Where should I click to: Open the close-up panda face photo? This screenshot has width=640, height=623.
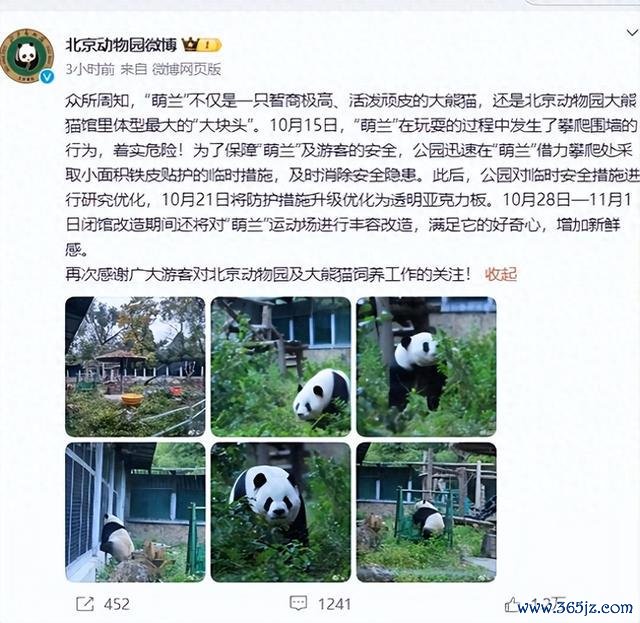[281, 512]
